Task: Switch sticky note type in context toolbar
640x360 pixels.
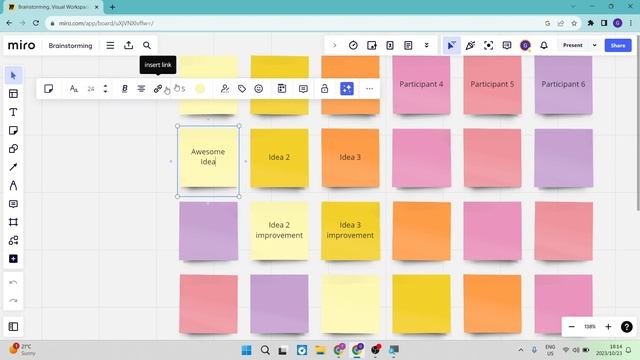Action: click(x=49, y=89)
